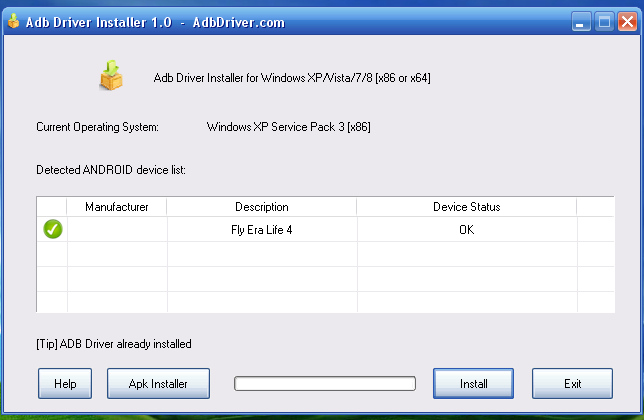
Task: Click the blank column header after Device Status
Action: (595, 207)
